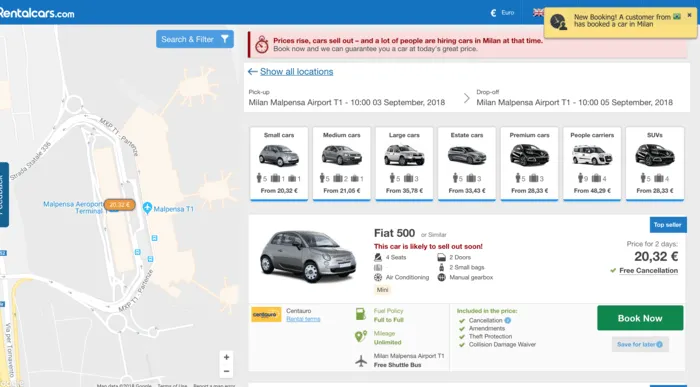Select the Premium cars category
Viewport: 700px width, 387px height.
pos(529,164)
